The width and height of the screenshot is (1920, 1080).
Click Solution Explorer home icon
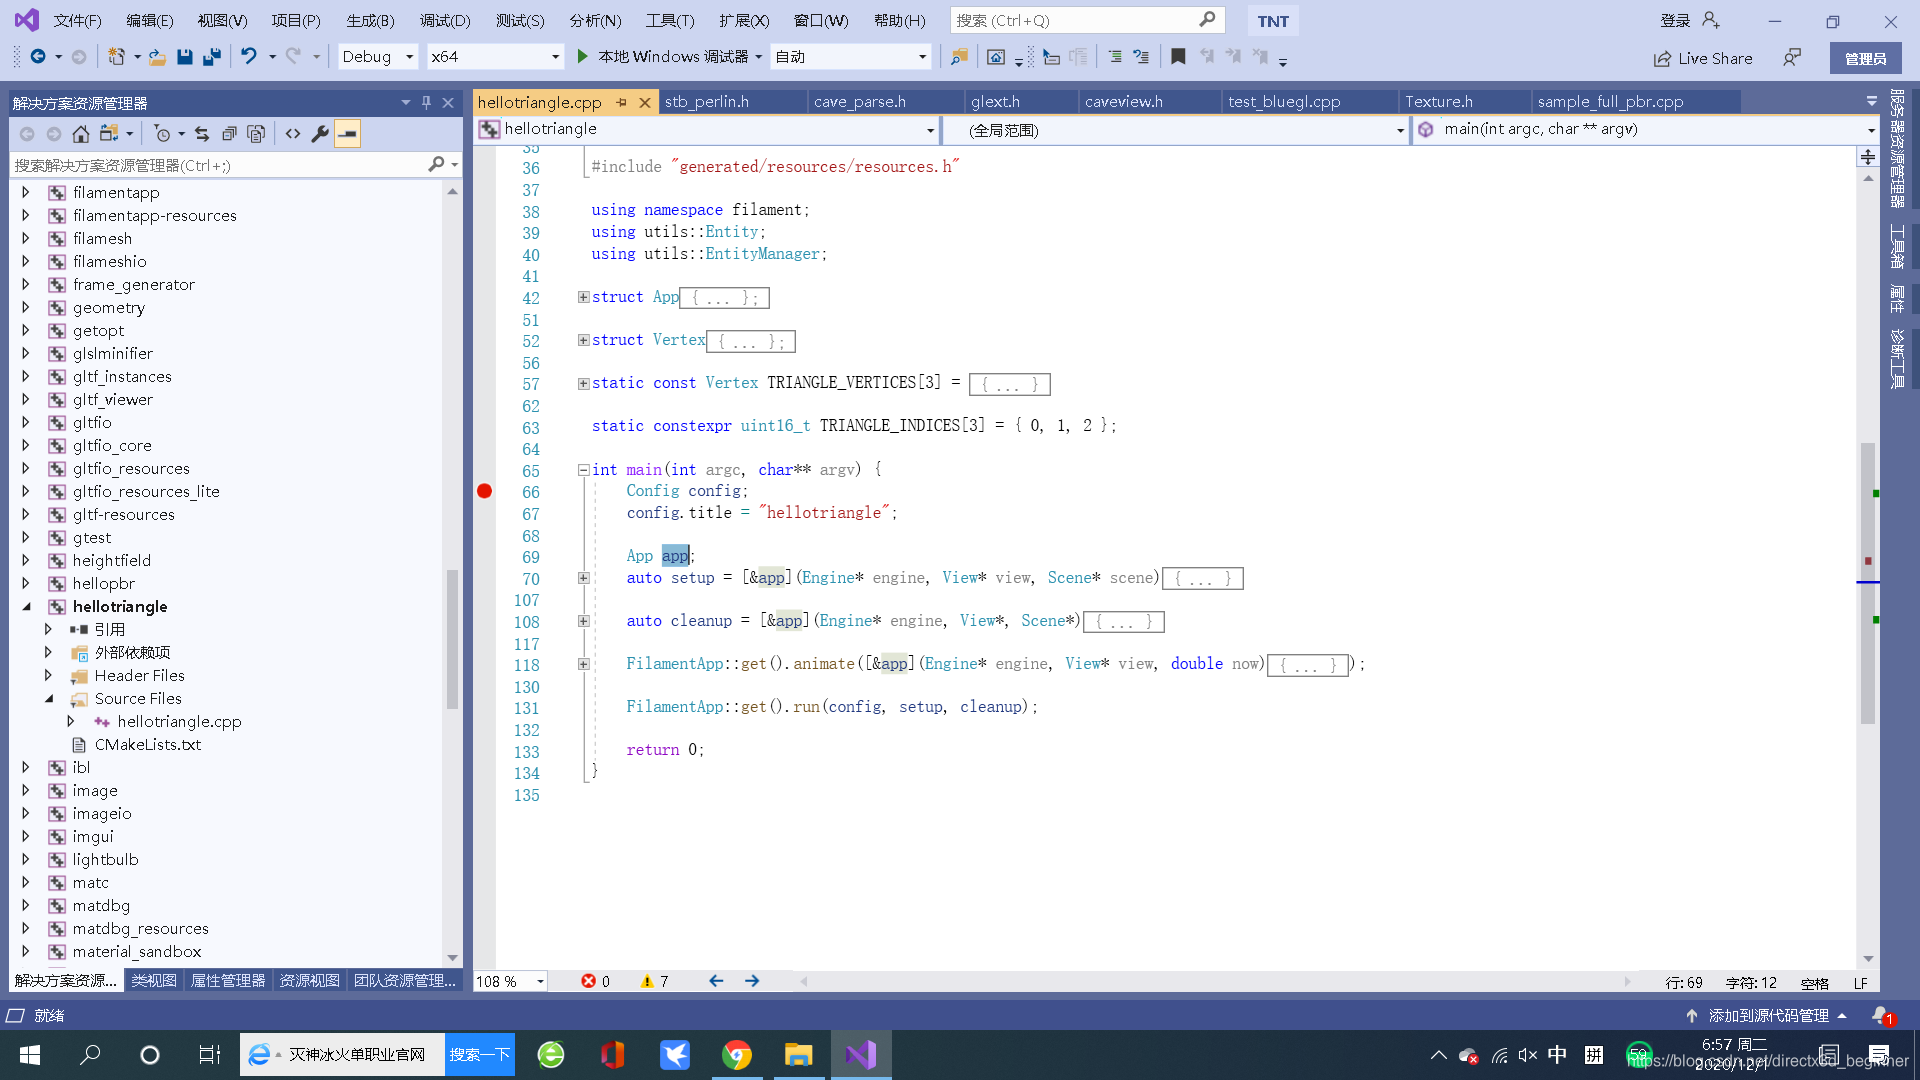(81, 133)
